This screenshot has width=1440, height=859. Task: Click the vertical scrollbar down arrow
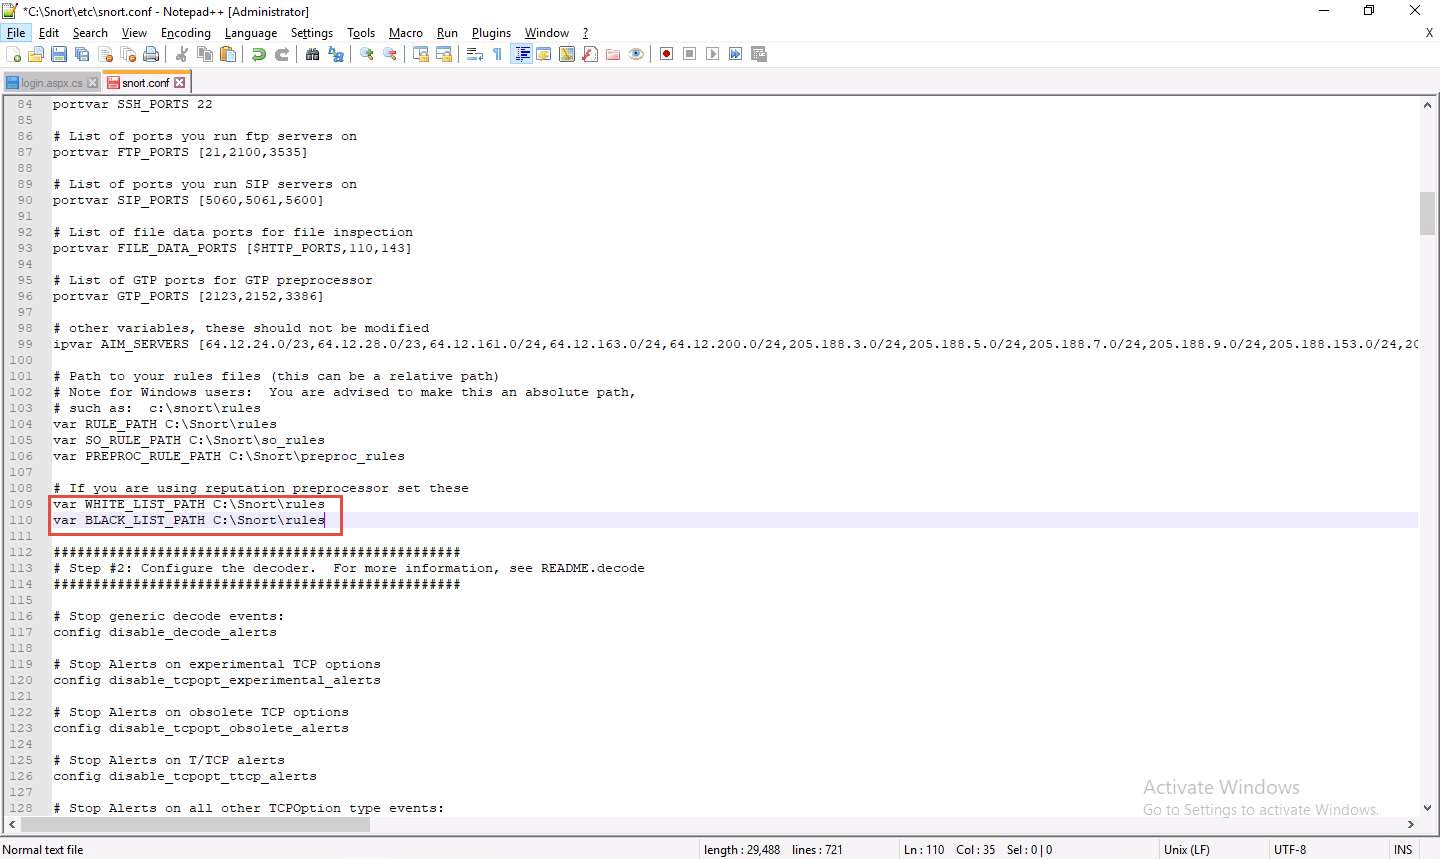[1427, 808]
